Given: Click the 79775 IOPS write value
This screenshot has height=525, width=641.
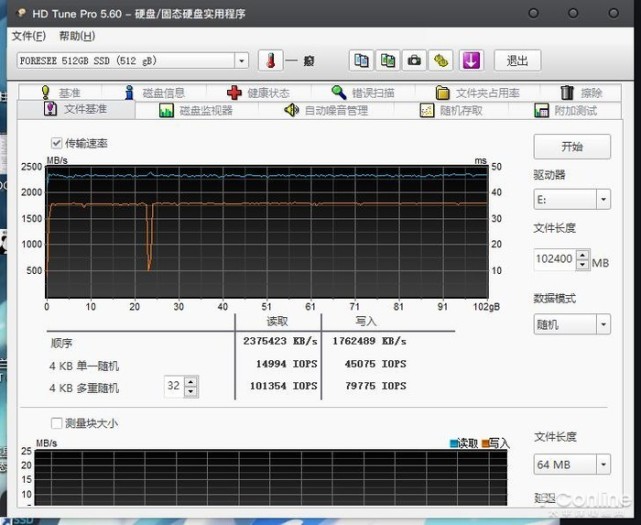Looking at the screenshot, I should [x=375, y=386].
